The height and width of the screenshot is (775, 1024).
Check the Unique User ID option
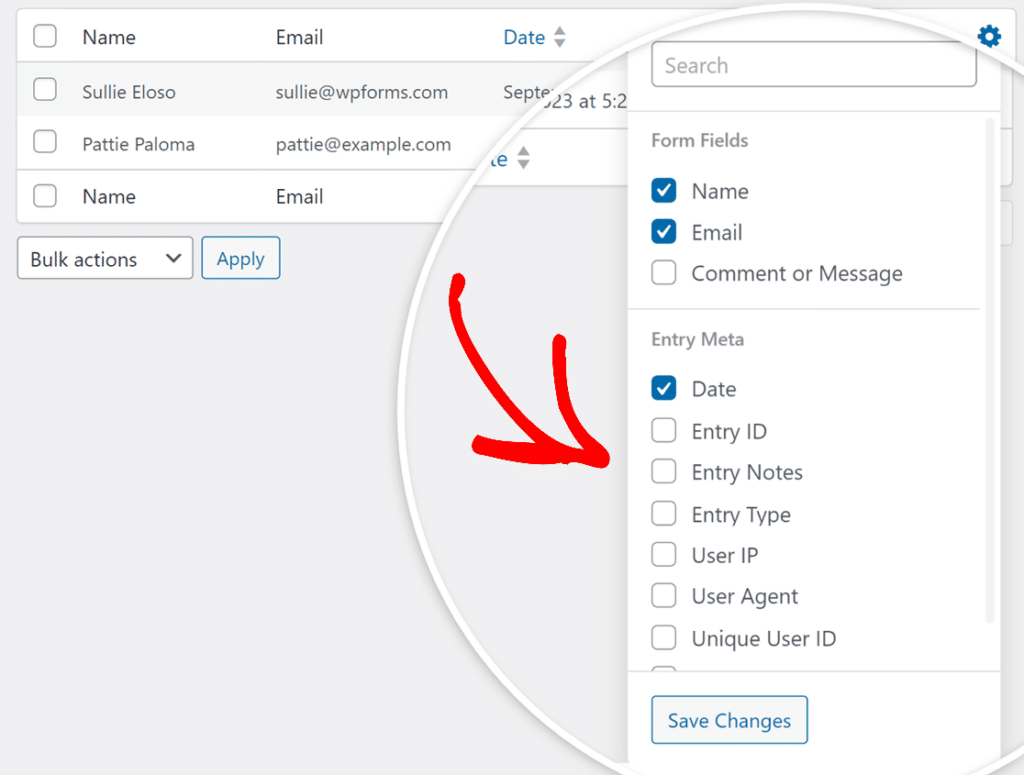[x=663, y=638]
